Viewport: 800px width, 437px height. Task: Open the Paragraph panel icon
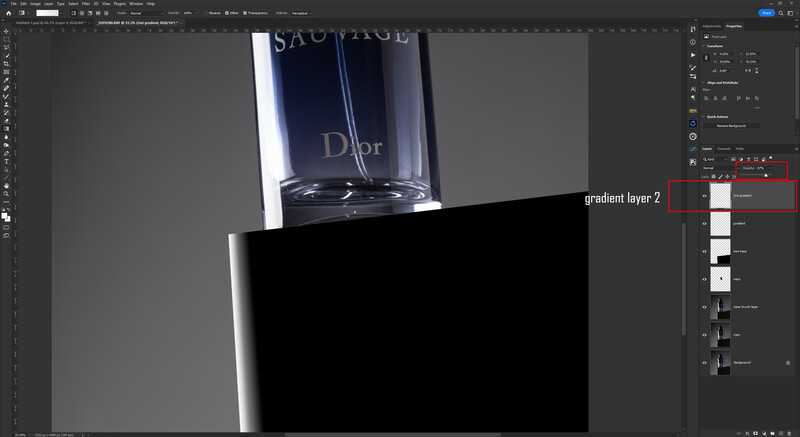click(x=692, y=97)
